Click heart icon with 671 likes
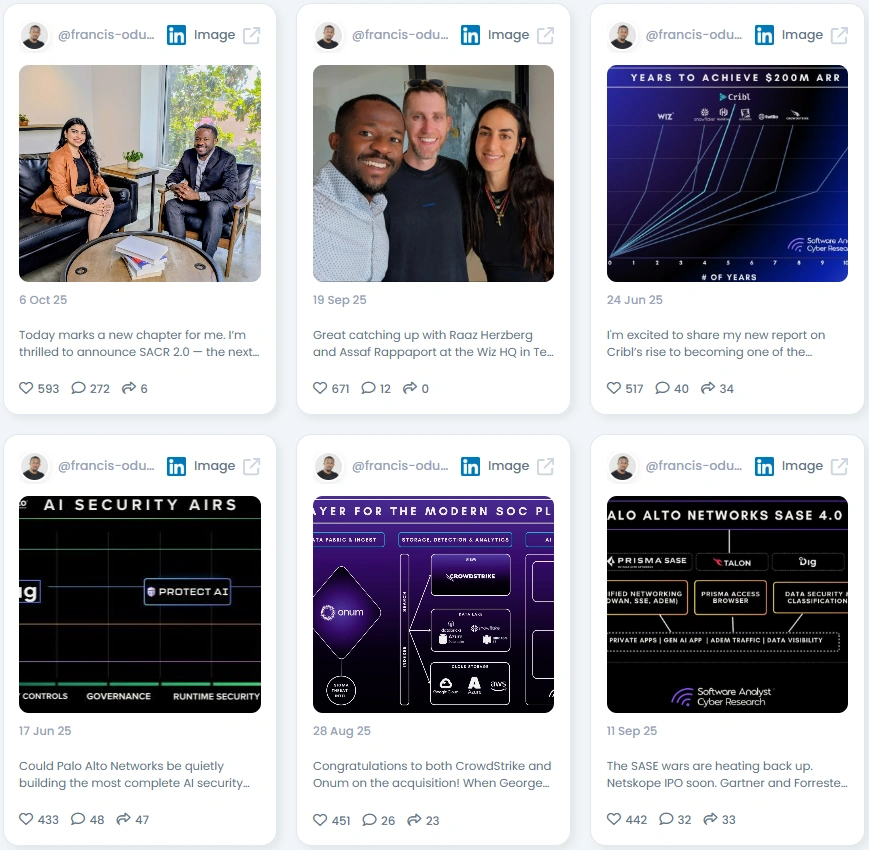Screen dimensions: 869x850 click(x=320, y=388)
